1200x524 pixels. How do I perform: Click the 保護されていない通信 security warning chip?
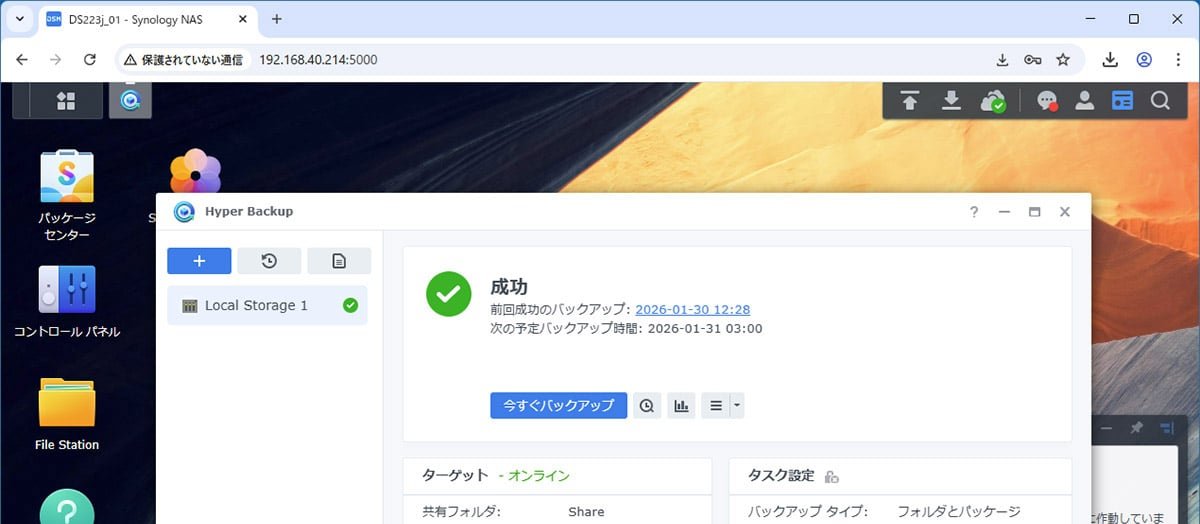(184, 60)
